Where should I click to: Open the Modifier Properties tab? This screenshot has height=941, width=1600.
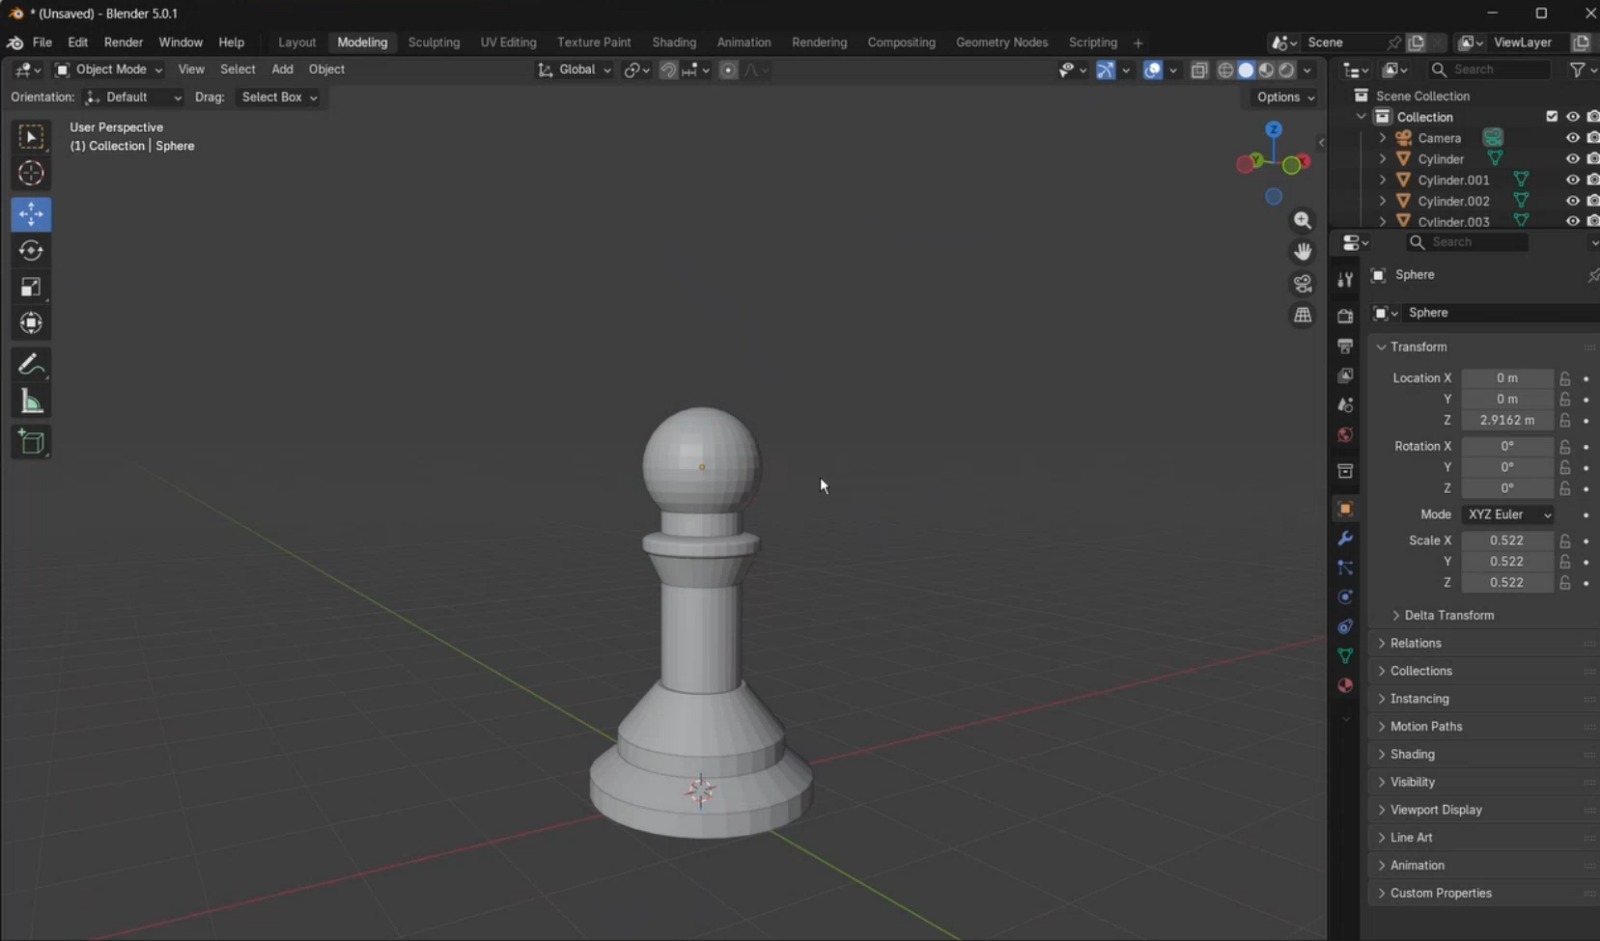[1345, 539]
